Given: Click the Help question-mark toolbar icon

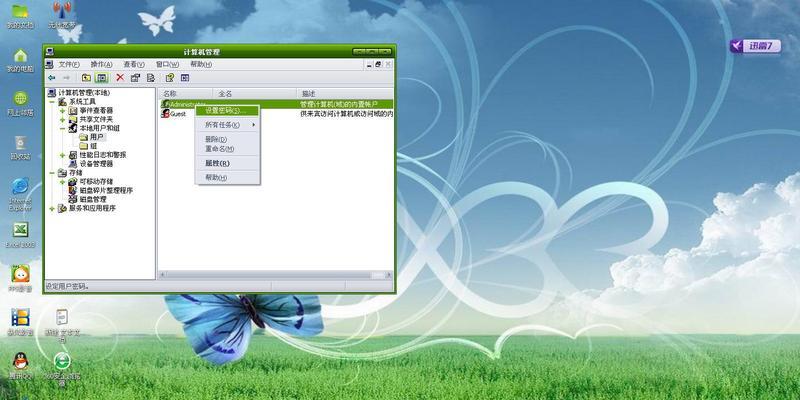Looking at the screenshot, I should pos(170,78).
